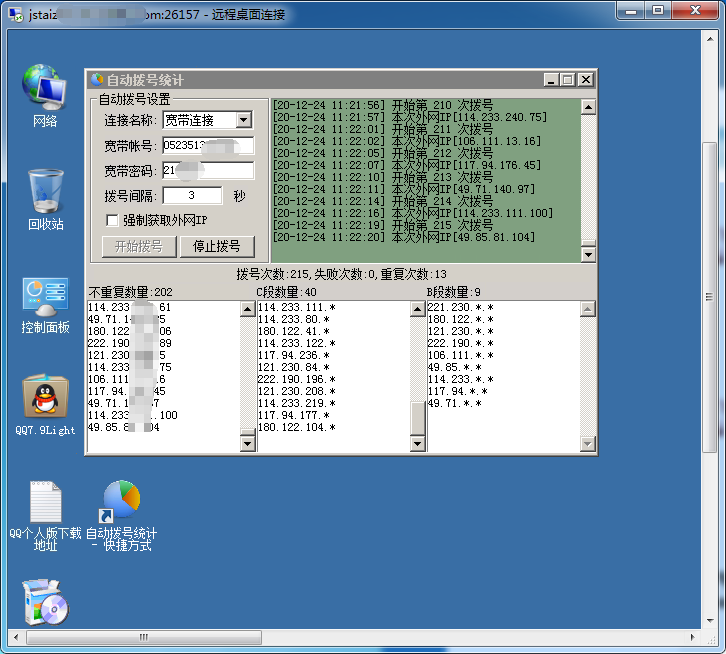Select B段 entry 106.111.*.*
726x654 pixels.
coord(461,355)
